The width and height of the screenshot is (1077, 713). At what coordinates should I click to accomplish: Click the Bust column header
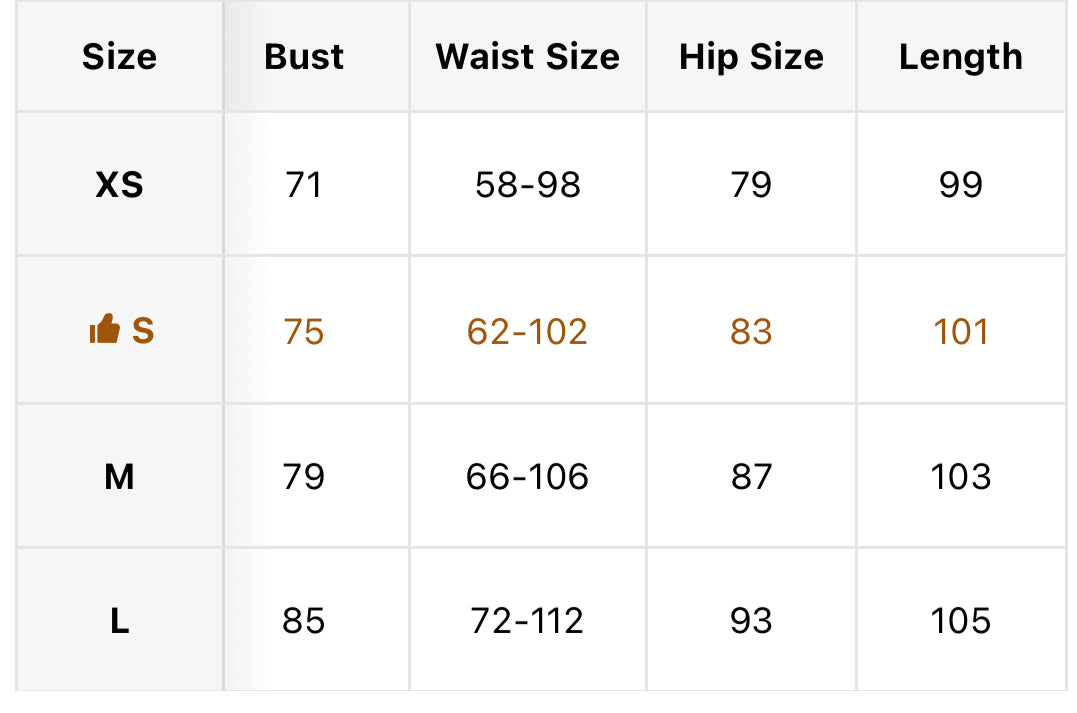304,56
